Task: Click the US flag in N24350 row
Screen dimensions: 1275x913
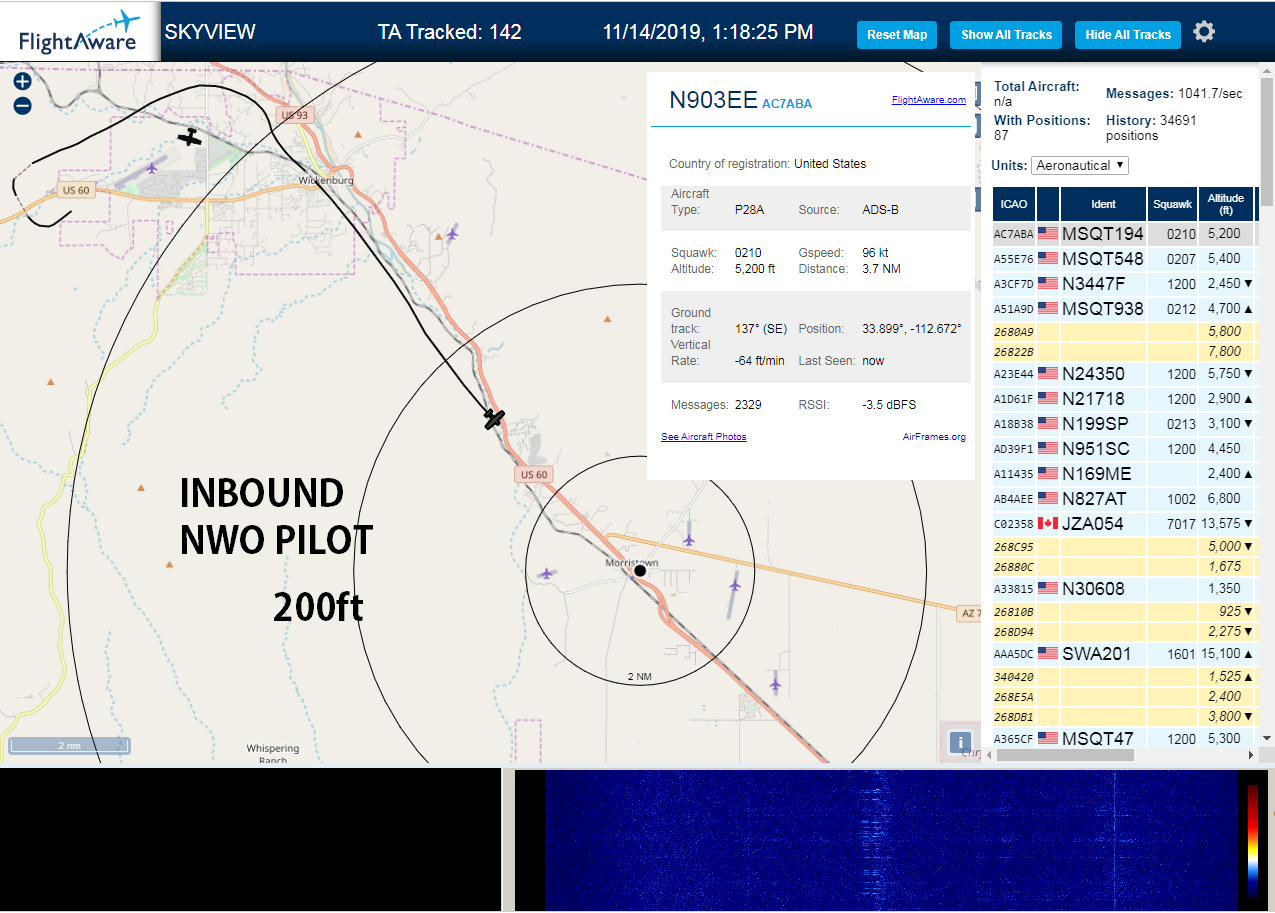Action: [x=1048, y=373]
